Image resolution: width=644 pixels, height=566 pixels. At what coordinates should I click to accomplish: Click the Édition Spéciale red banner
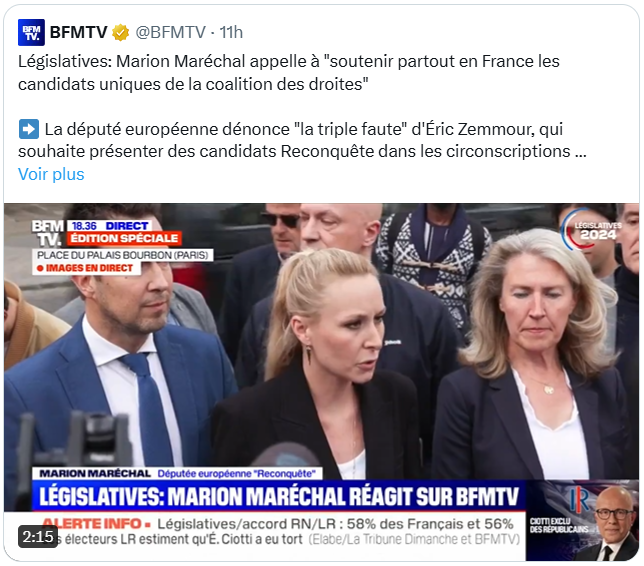click(x=124, y=238)
